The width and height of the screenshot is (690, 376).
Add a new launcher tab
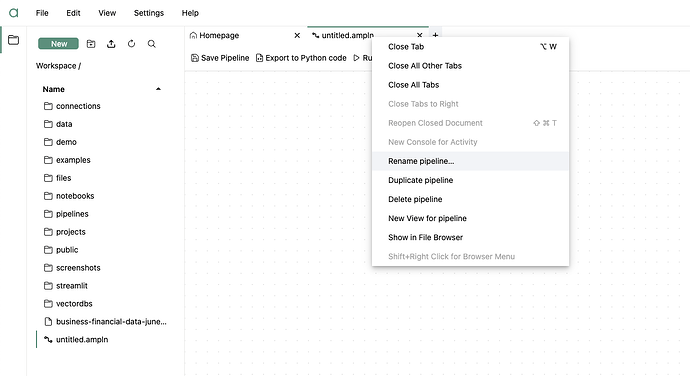click(x=435, y=35)
